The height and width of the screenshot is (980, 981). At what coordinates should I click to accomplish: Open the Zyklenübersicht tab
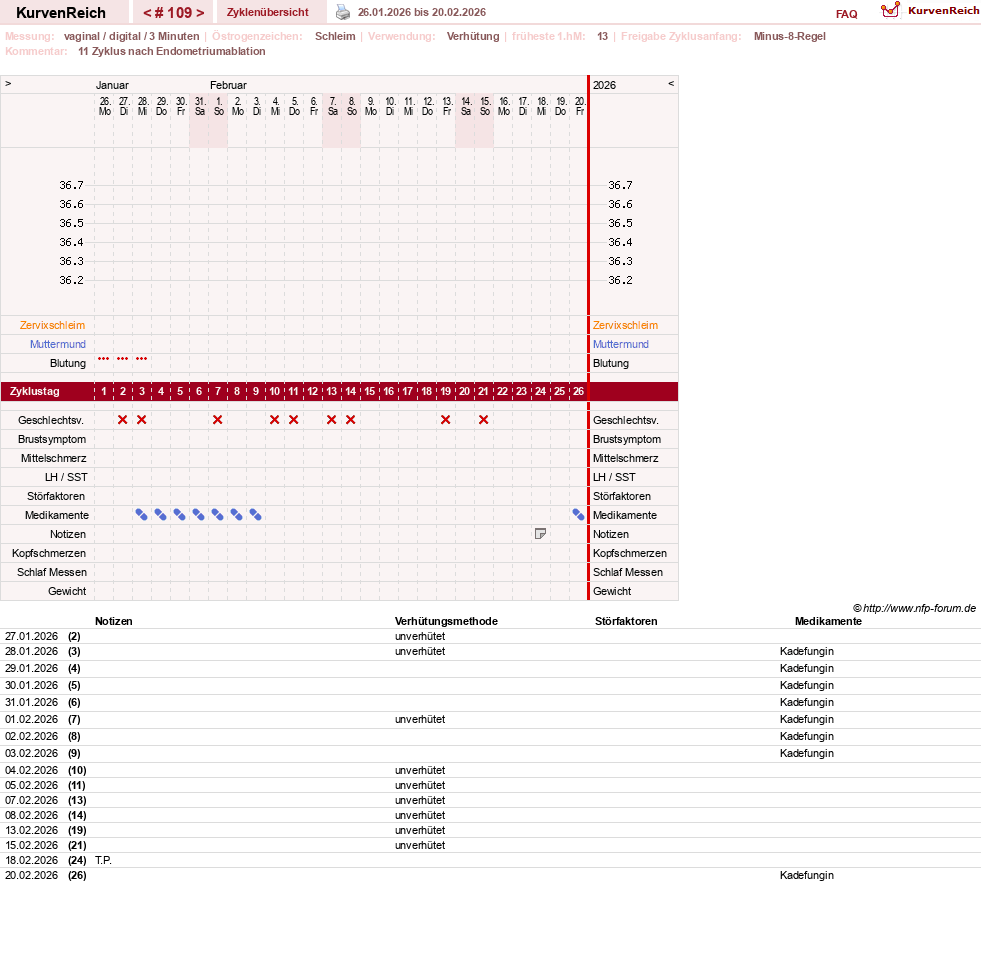(268, 13)
